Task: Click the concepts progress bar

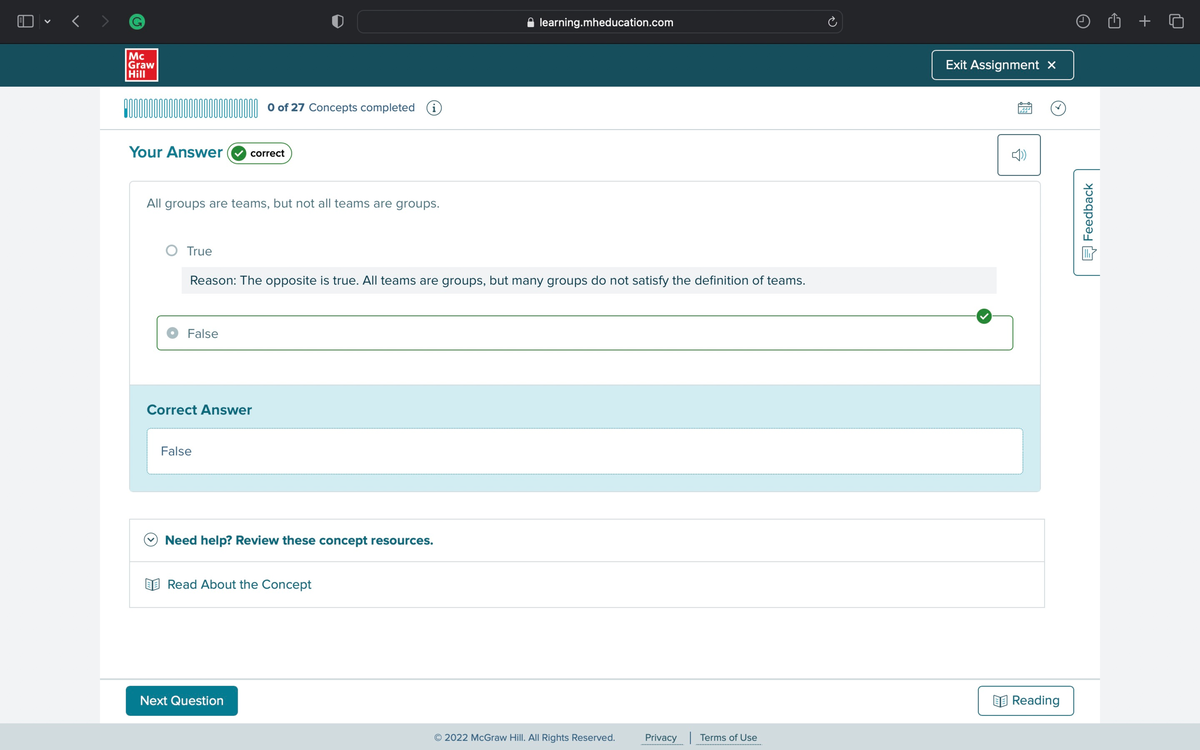Action: point(191,108)
